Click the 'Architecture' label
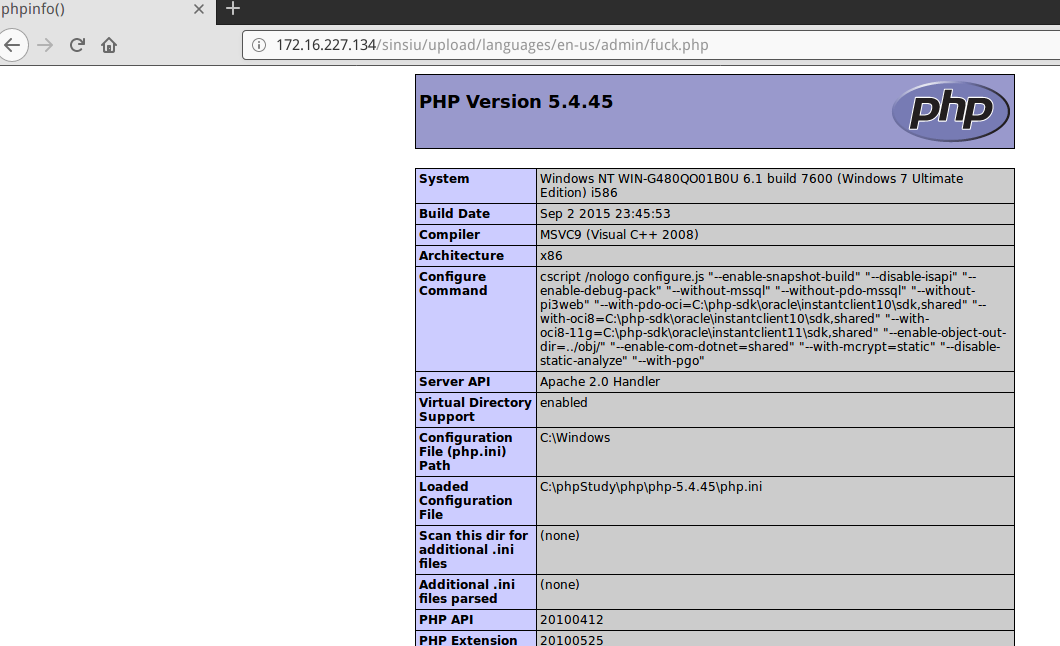 coord(461,255)
